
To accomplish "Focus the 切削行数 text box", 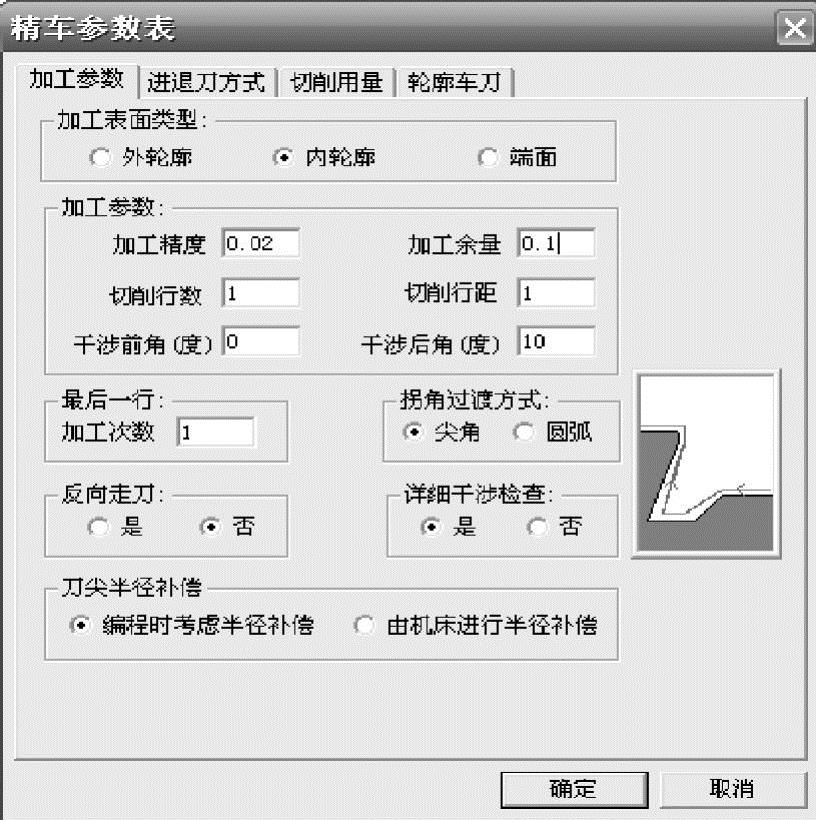I will tap(260, 293).
